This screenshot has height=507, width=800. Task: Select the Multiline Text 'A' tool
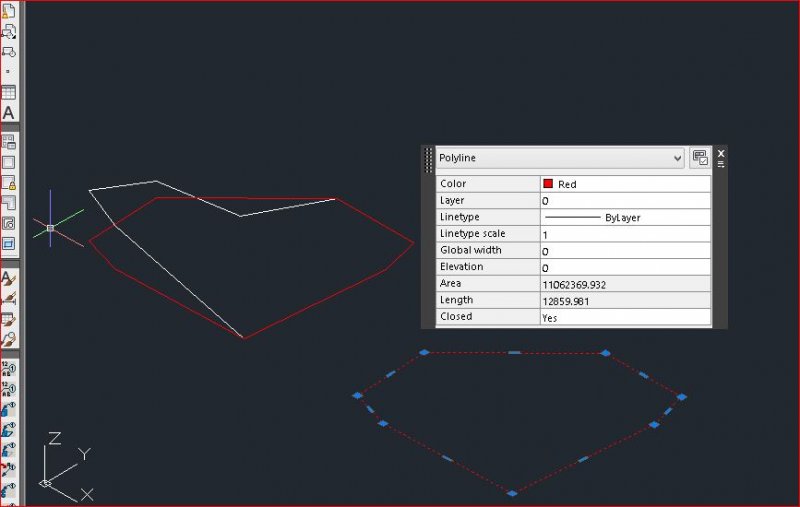(x=8, y=113)
